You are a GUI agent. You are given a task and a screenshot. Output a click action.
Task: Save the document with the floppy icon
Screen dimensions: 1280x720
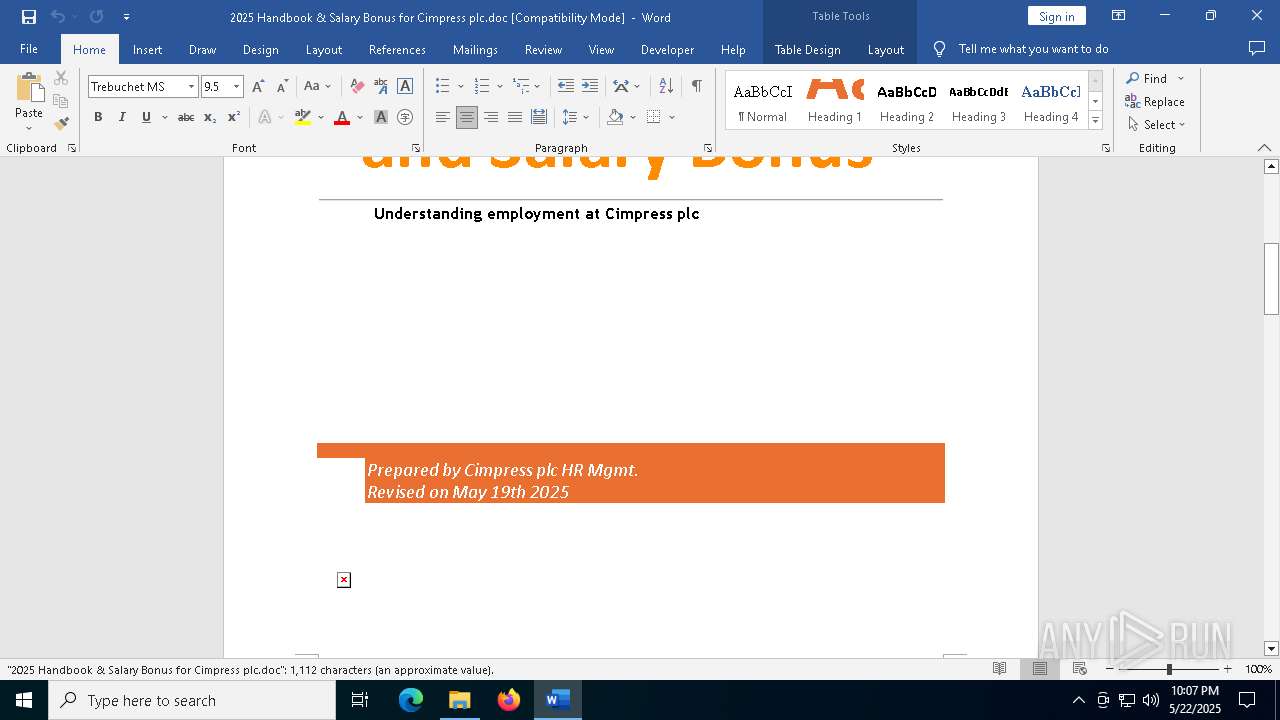coord(29,17)
